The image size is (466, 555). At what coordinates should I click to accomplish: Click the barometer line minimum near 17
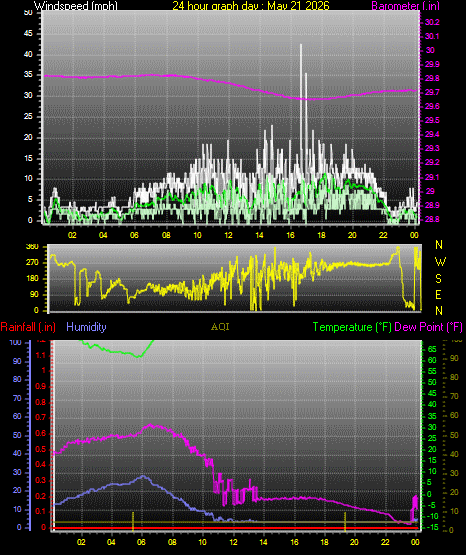pyautogui.click(x=309, y=99)
